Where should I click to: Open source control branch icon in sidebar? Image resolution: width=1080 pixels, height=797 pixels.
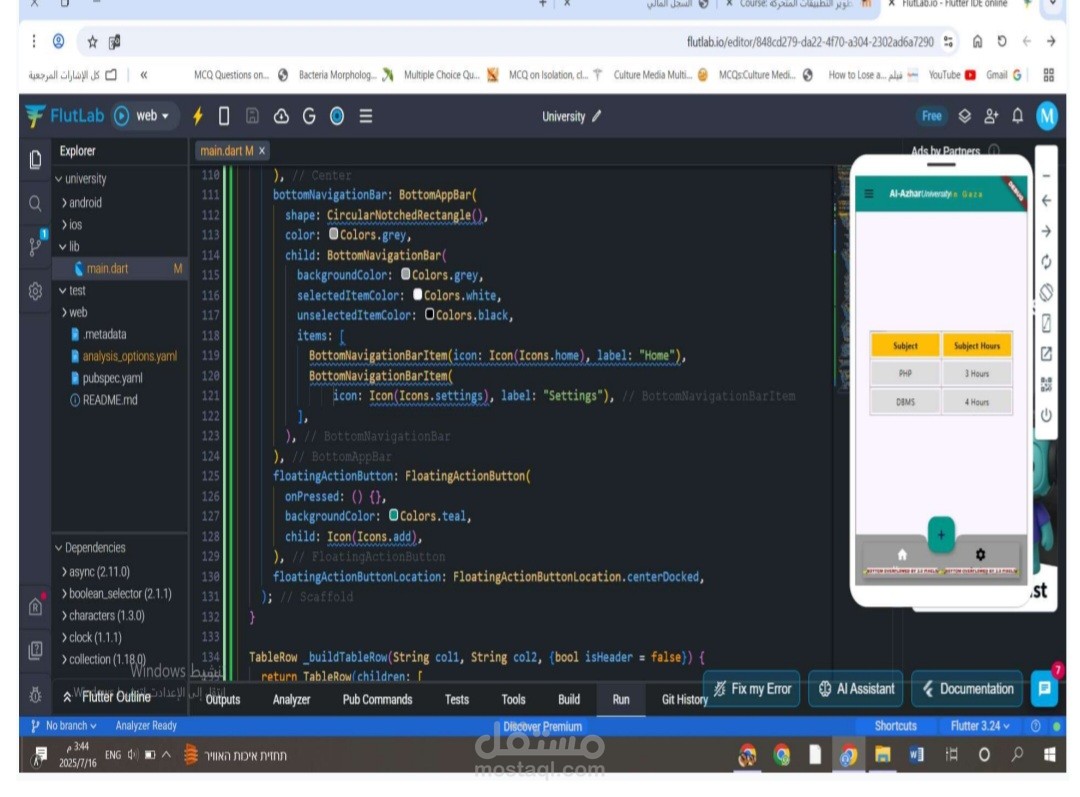click(x=36, y=245)
